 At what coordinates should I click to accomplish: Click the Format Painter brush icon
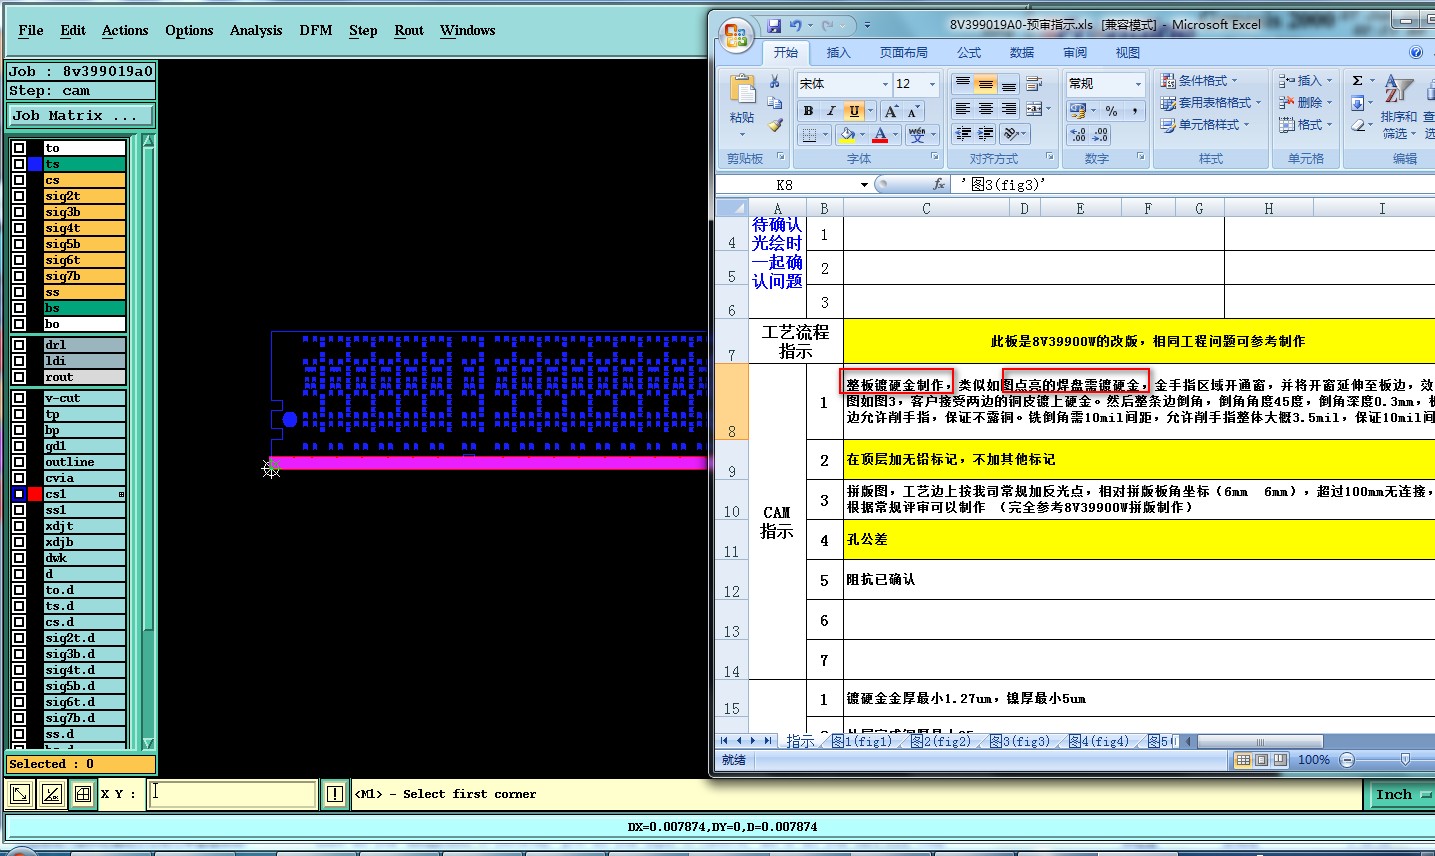coord(775,125)
